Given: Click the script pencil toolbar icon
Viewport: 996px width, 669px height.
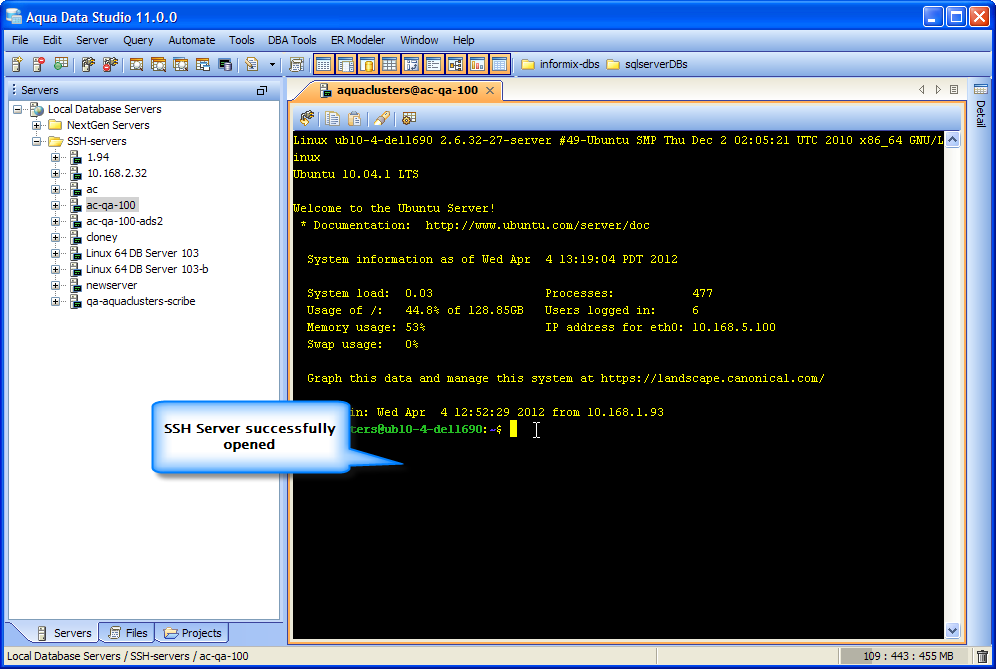Looking at the screenshot, I should pyautogui.click(x=252, y=64).
